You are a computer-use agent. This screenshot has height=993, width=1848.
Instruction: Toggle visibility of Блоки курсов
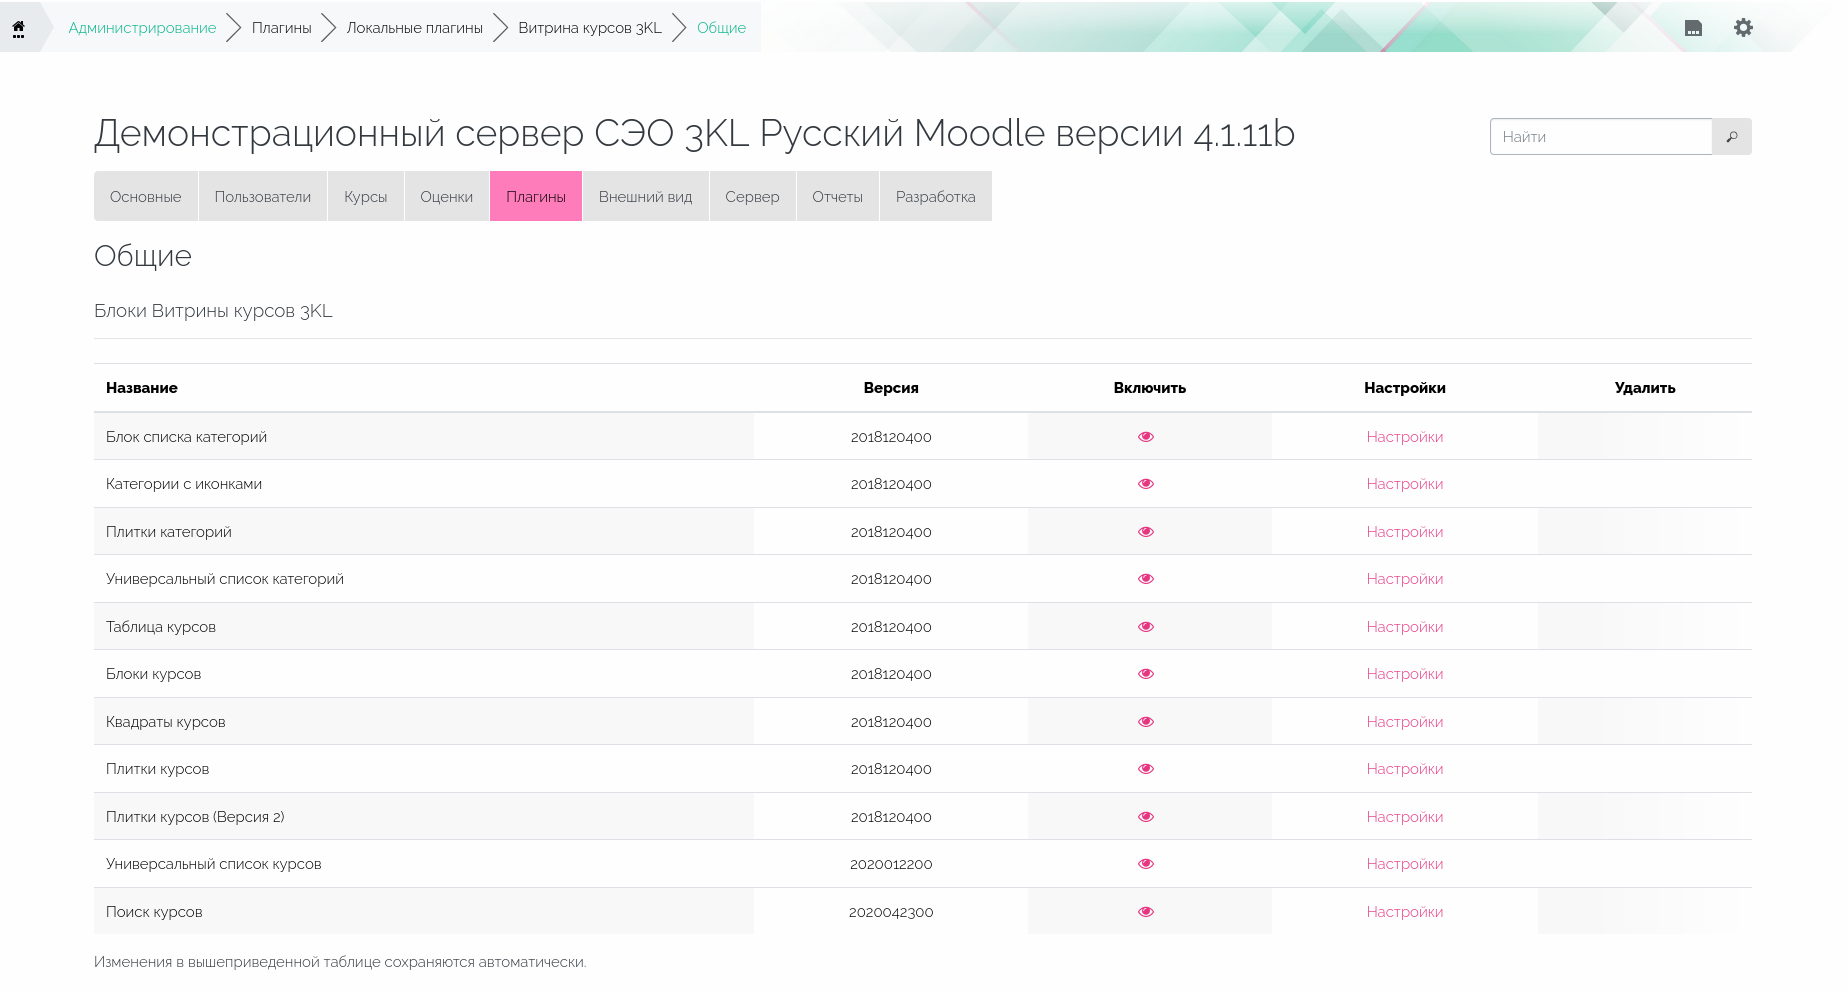pyautogui.click(x=1146, y=674)
